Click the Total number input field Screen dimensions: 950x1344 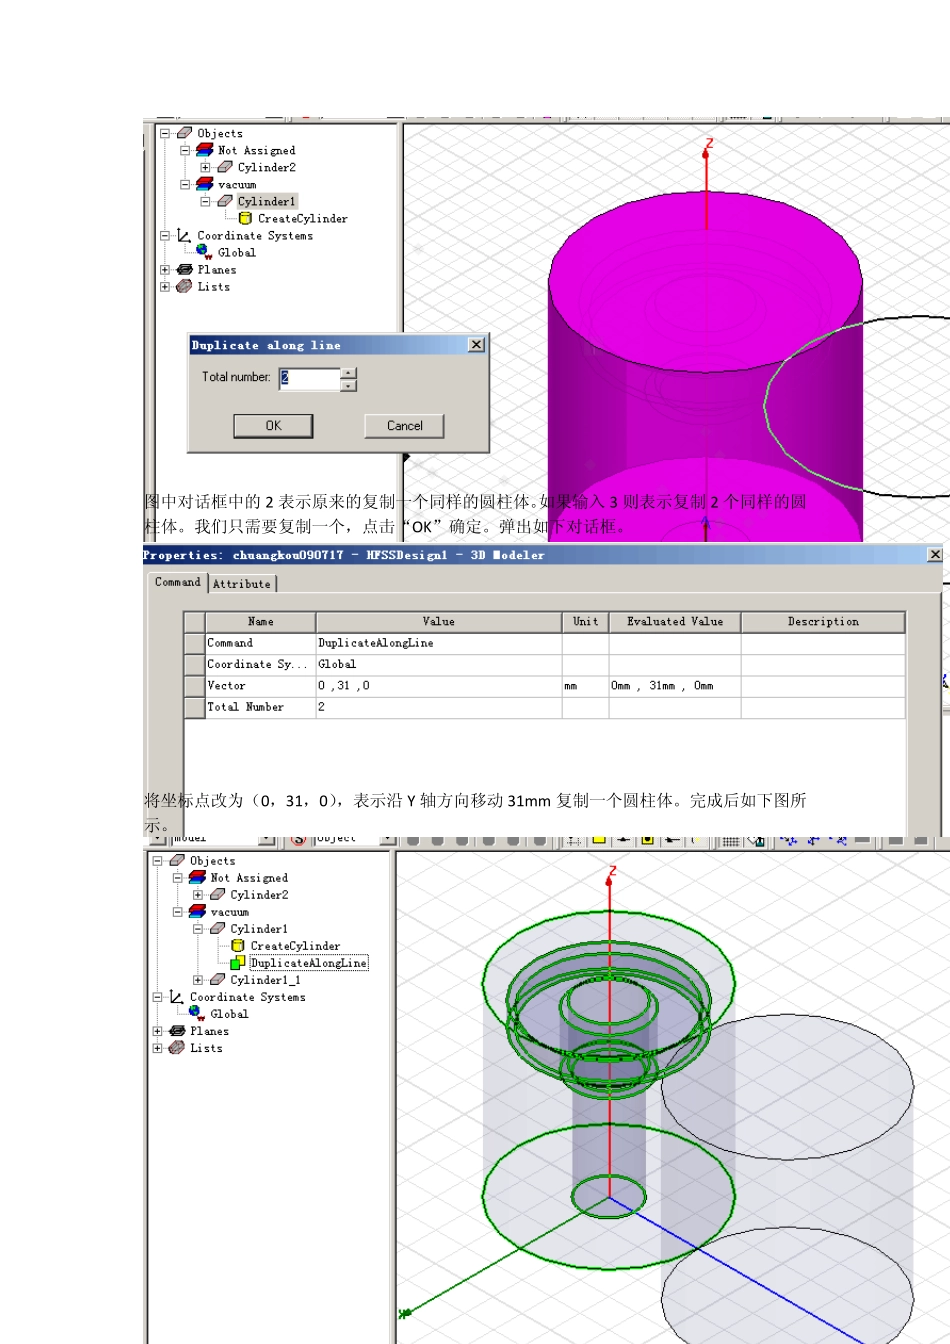(310, 378)
